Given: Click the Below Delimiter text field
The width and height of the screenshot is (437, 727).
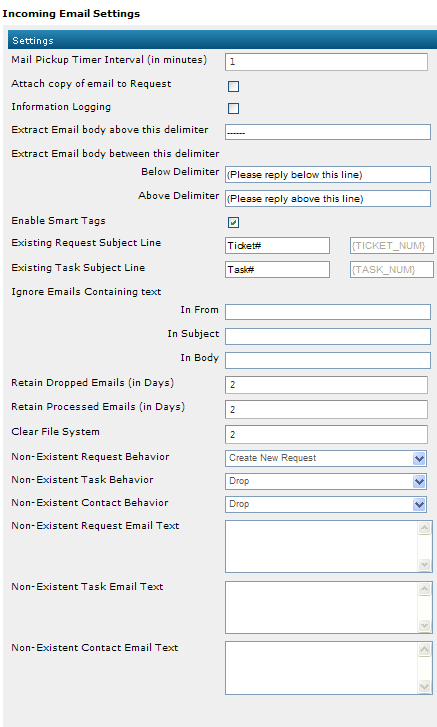Looking at the screenshot, I should coord(328,175).
